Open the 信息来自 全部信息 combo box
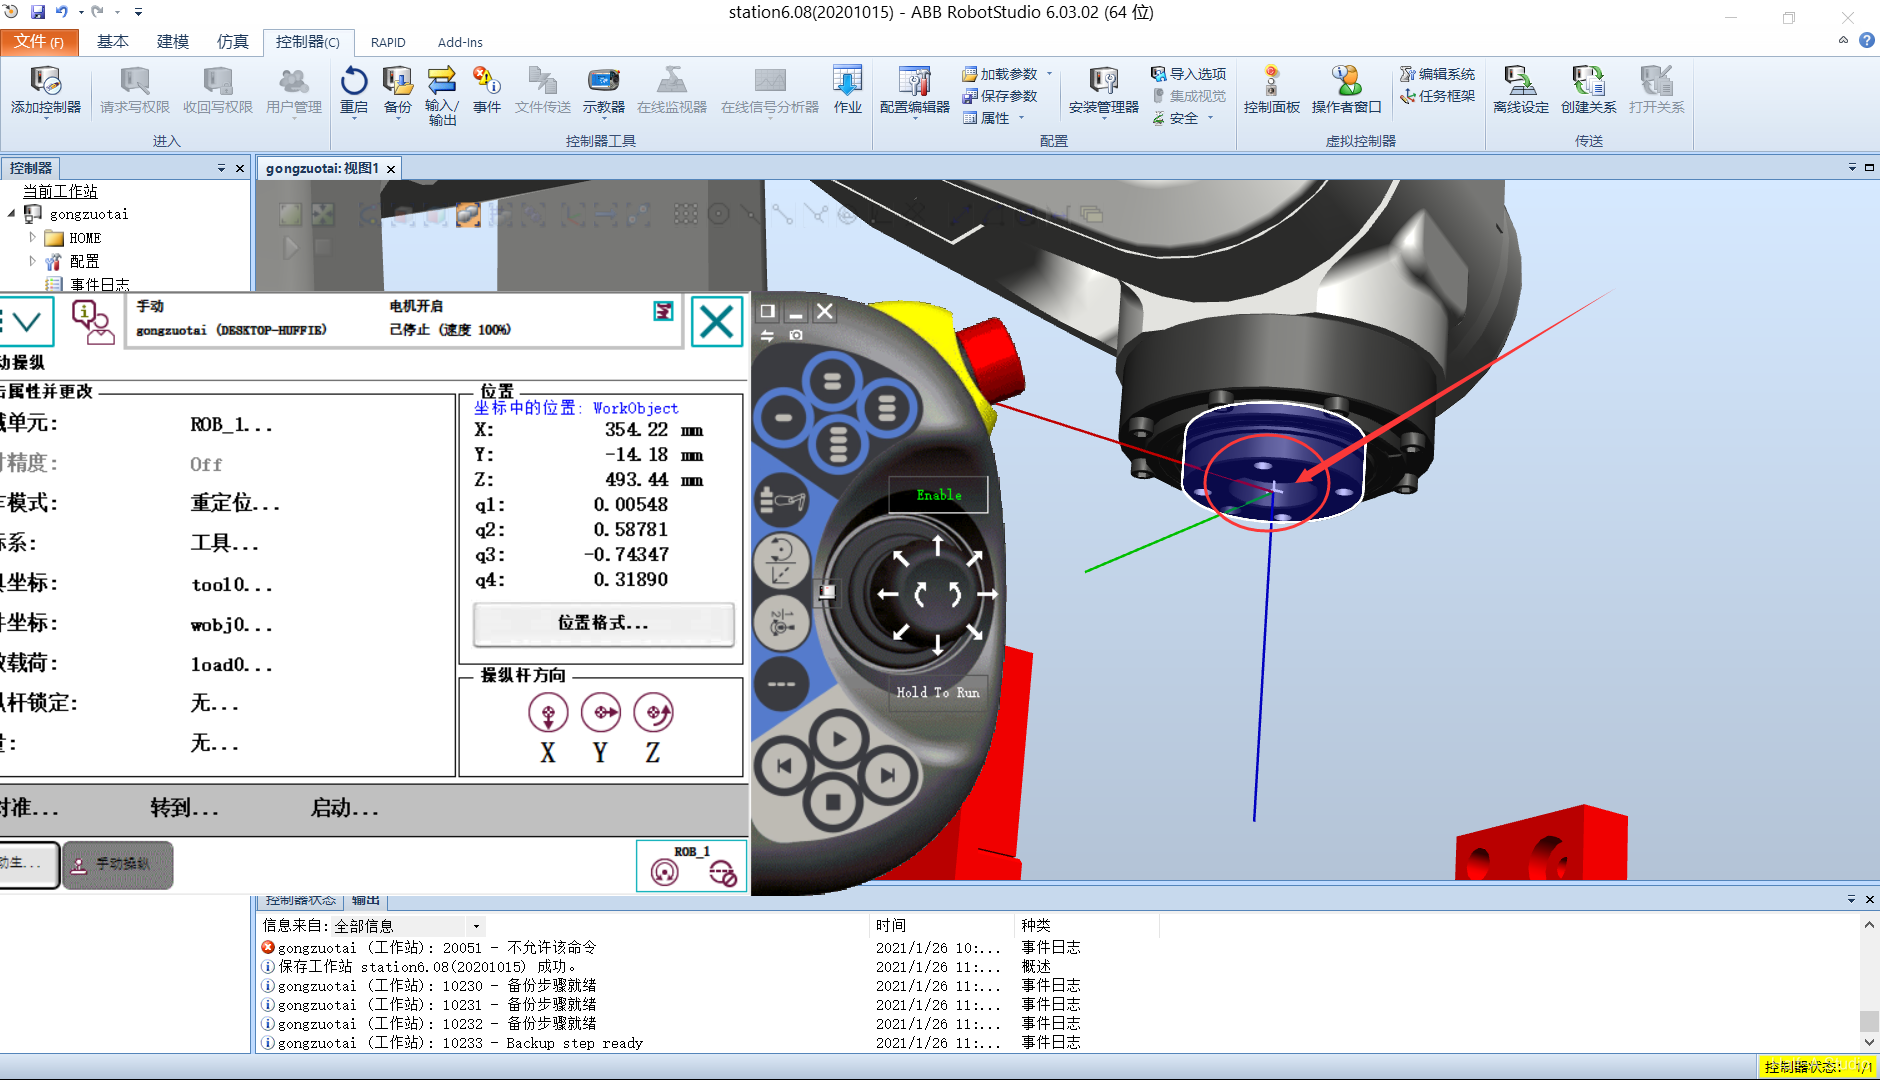The height and width of the screenshot is (1080, 1880). point(408,926)
